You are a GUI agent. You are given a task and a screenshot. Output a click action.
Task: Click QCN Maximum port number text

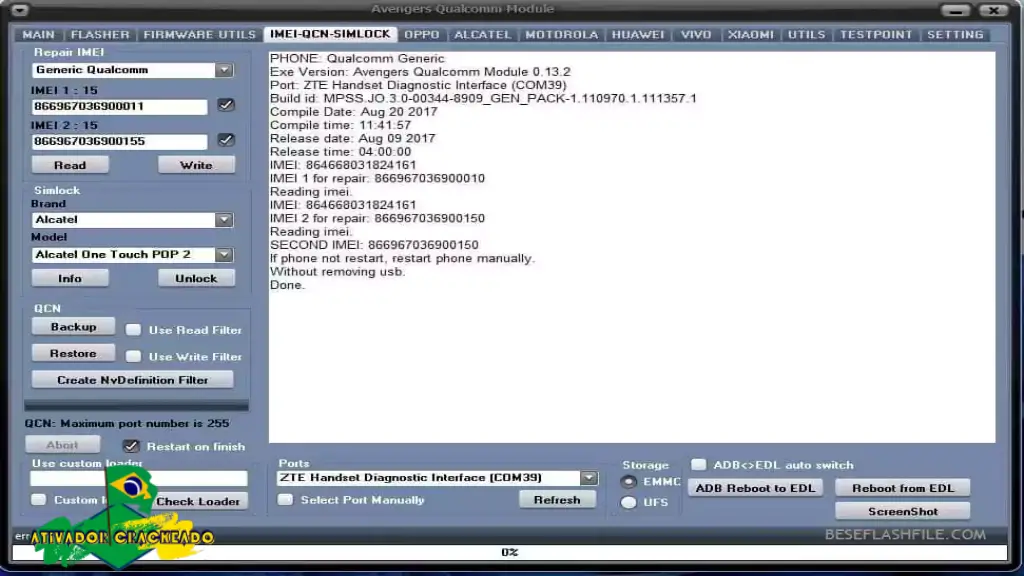pyautogui.click(x=127, y=423)
